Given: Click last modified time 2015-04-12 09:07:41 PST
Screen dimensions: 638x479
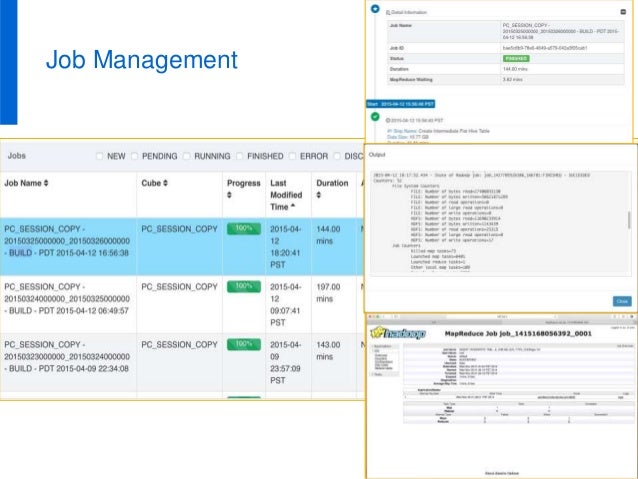Looking at the screenshot, I should (x=286, y=305).
